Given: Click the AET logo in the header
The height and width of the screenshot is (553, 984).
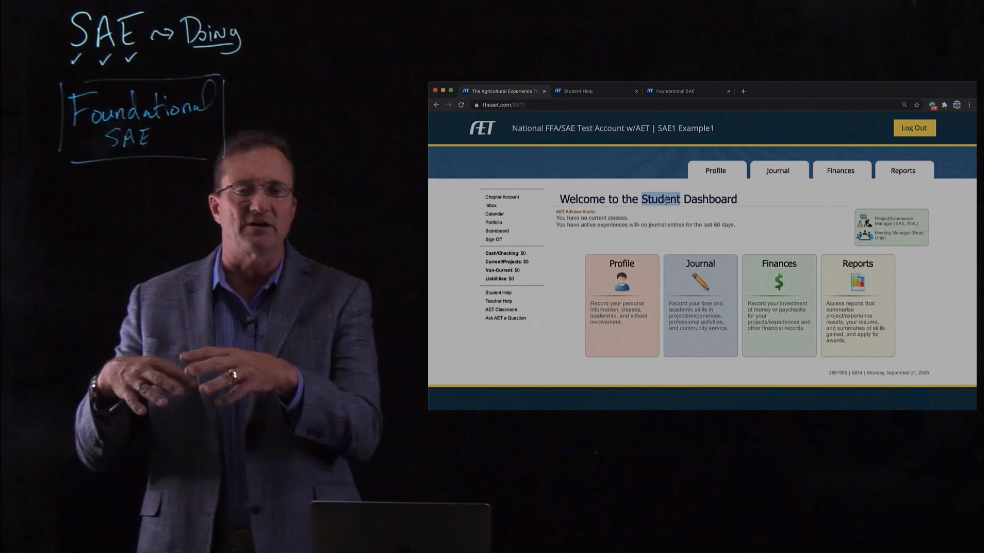Looking at the screenshot, I should point(482,128).
